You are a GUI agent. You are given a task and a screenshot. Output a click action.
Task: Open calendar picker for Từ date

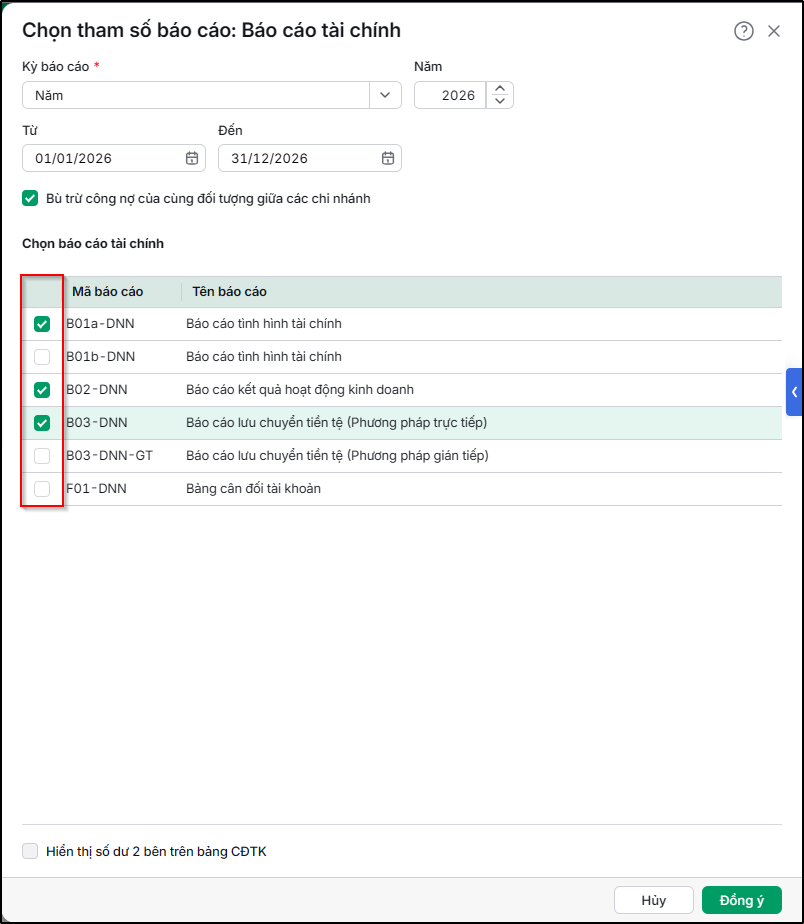(x=192, y=158)
